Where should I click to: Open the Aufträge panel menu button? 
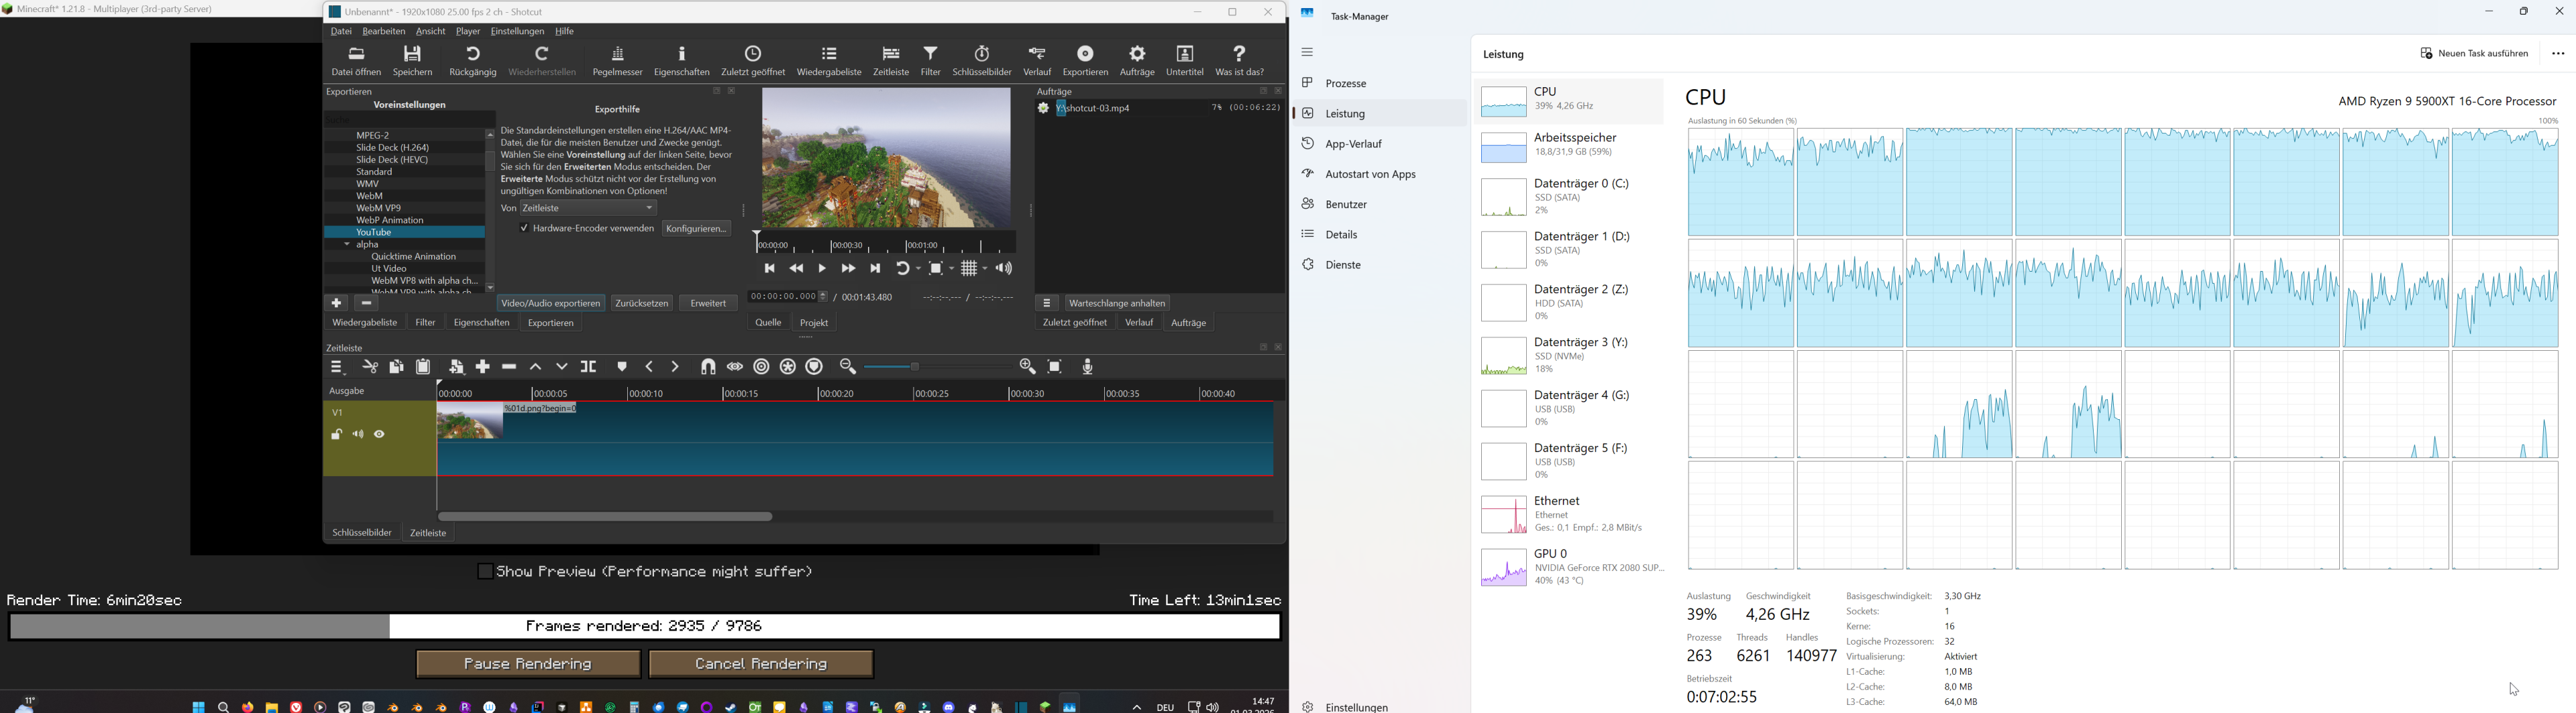pyautogui.click(x=1047, y=303)
